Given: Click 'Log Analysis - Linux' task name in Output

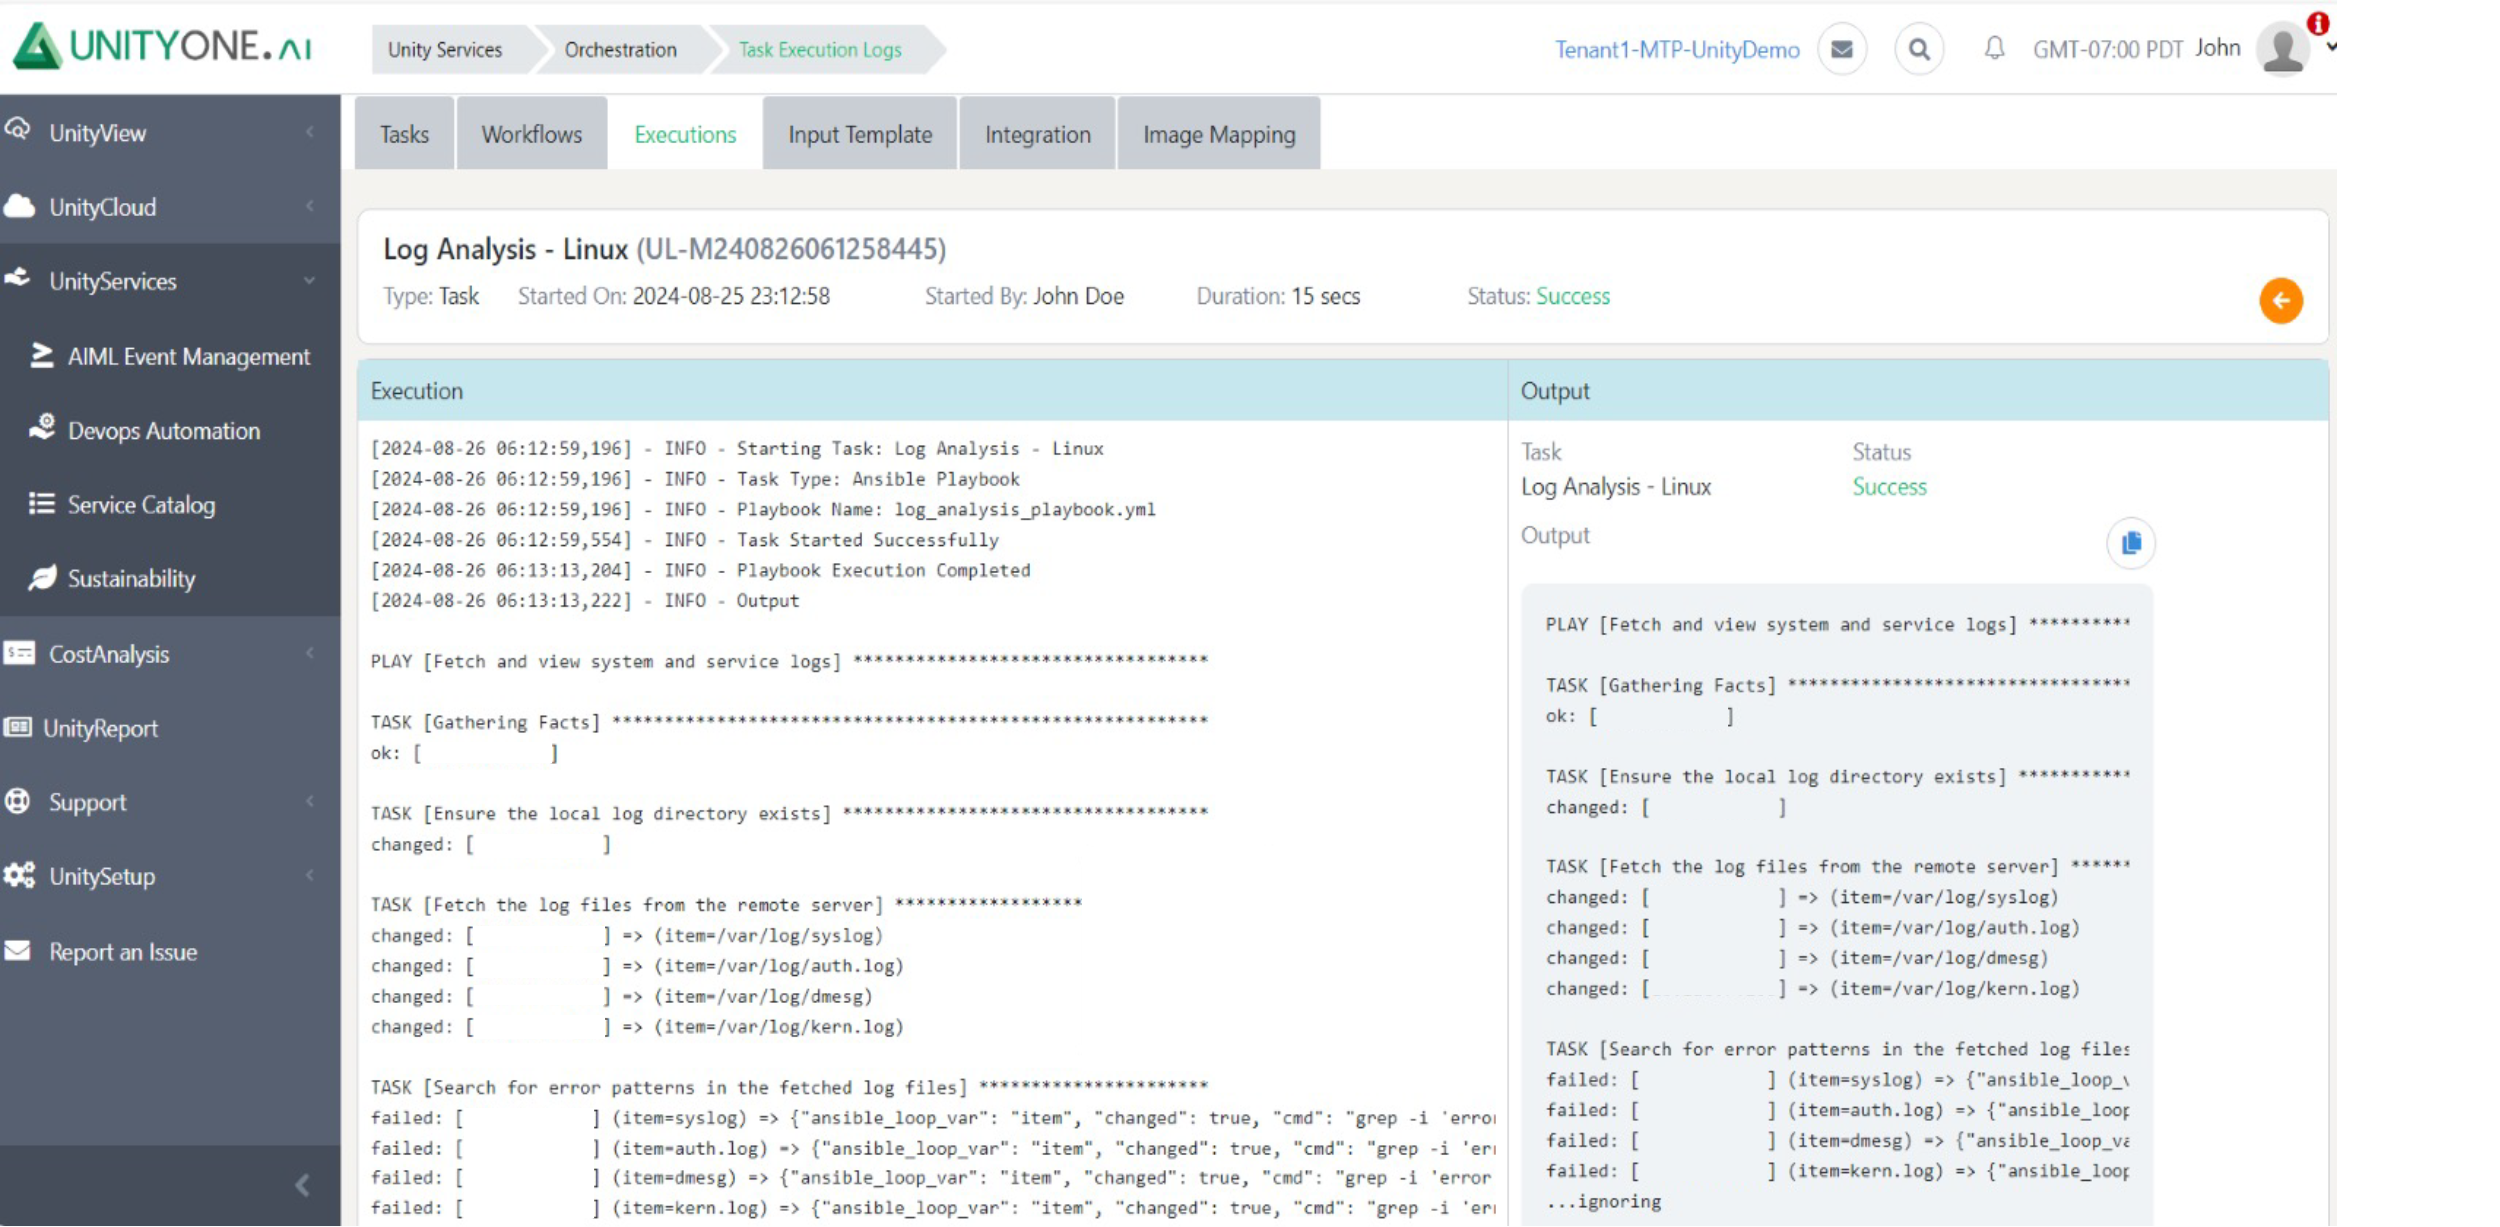Looking at the screenshot, I should click(1615, 486).
